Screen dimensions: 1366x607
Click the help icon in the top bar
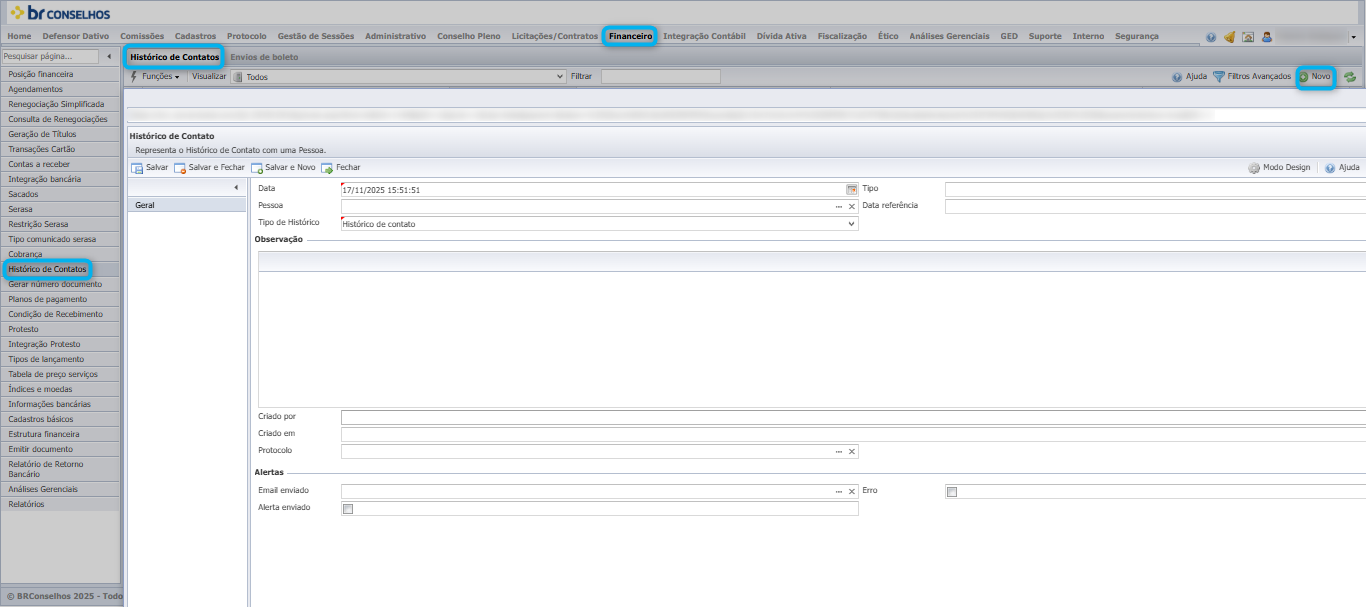[x=1211, y=37]
